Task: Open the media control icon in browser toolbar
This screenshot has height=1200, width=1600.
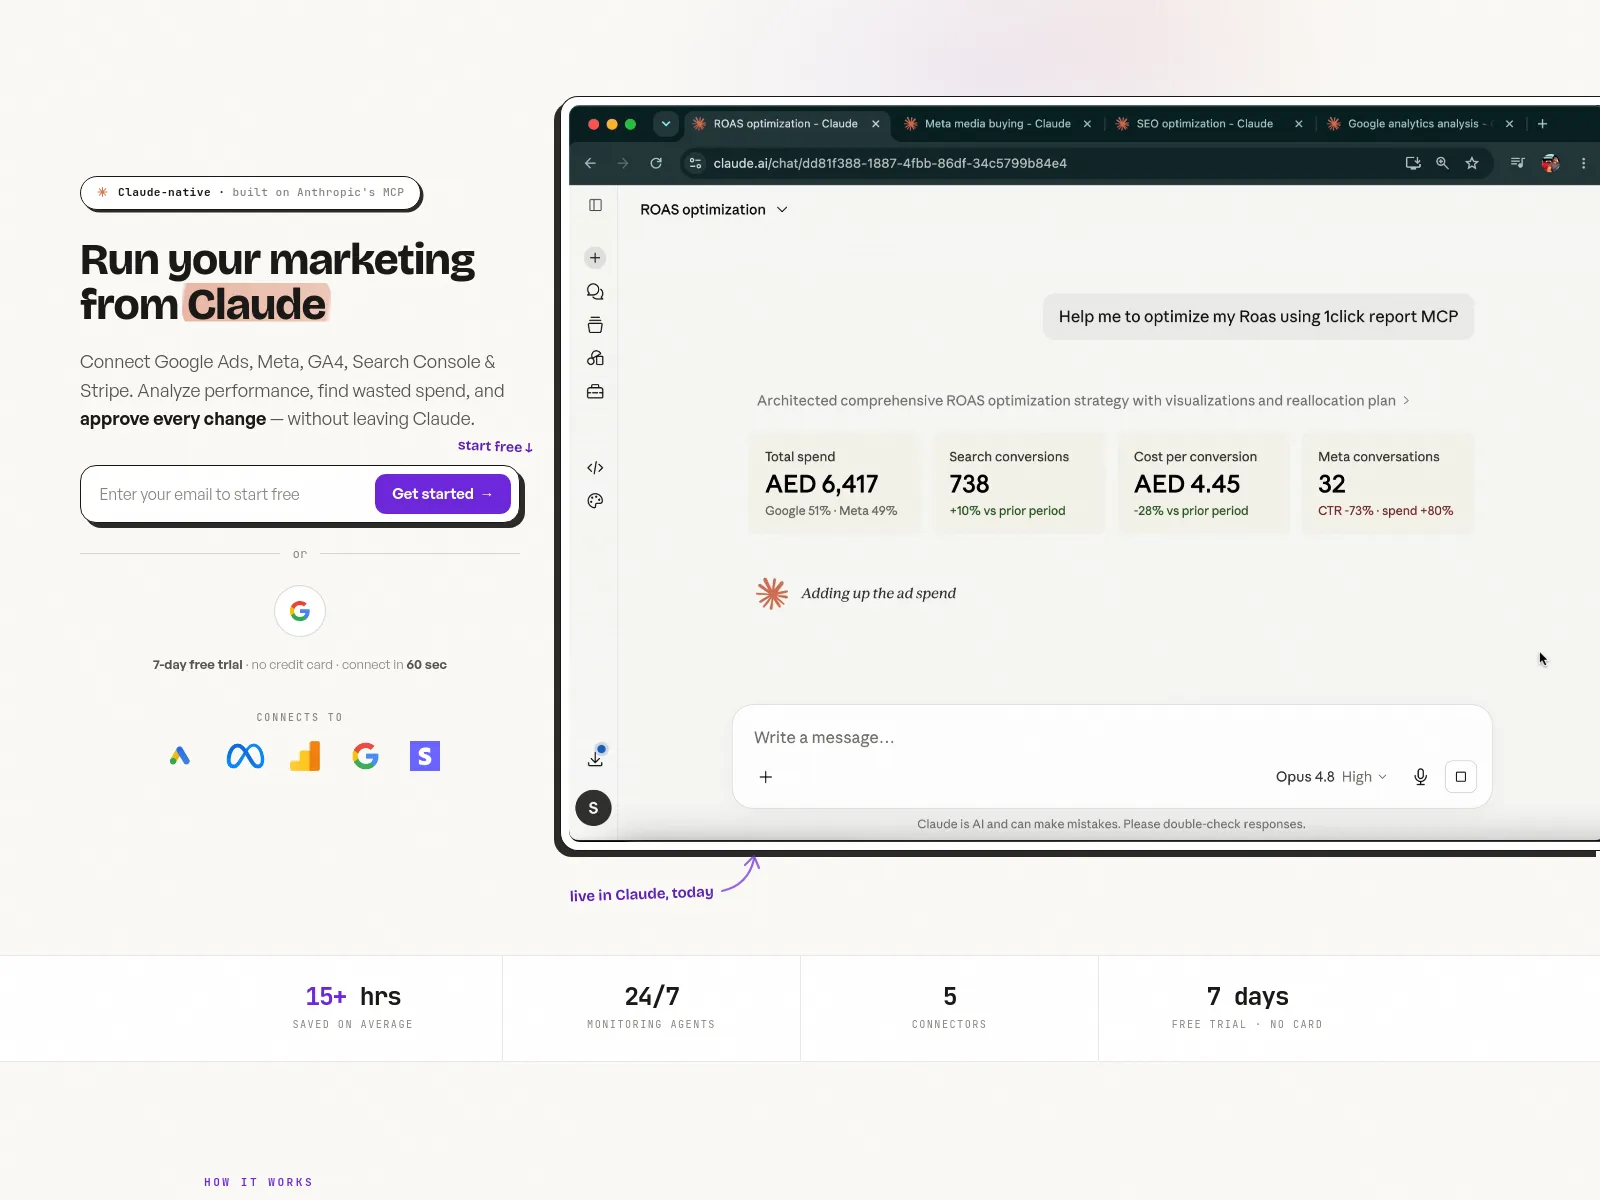Action: point(1517,163)
